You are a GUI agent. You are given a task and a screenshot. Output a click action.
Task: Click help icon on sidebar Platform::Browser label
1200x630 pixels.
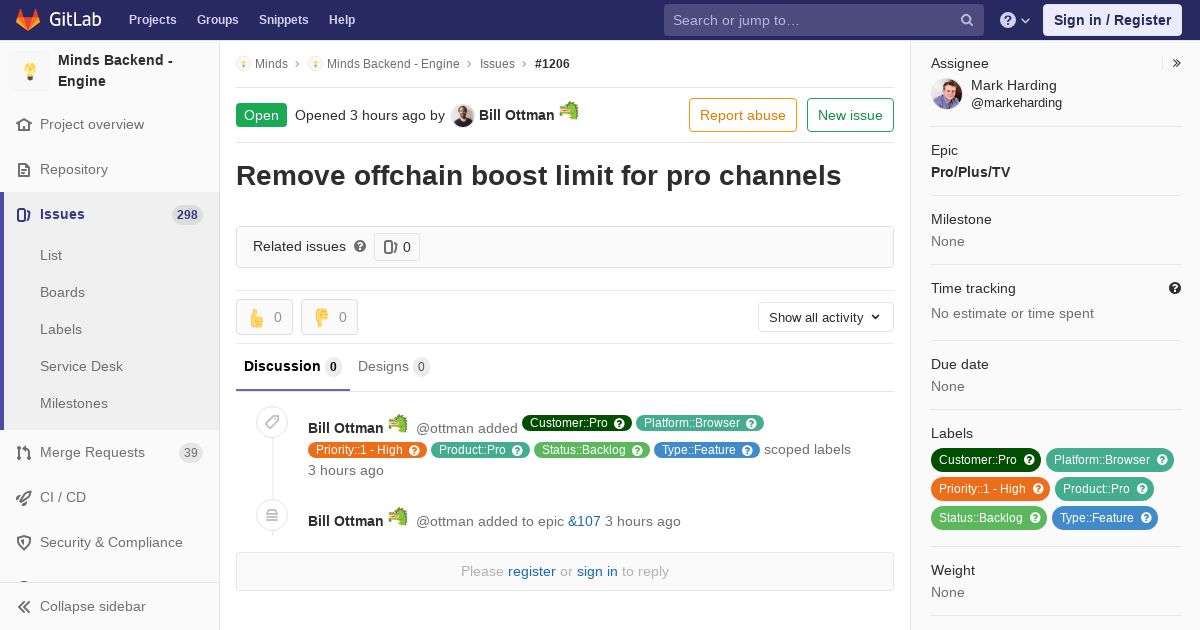tap(1162, 460)
